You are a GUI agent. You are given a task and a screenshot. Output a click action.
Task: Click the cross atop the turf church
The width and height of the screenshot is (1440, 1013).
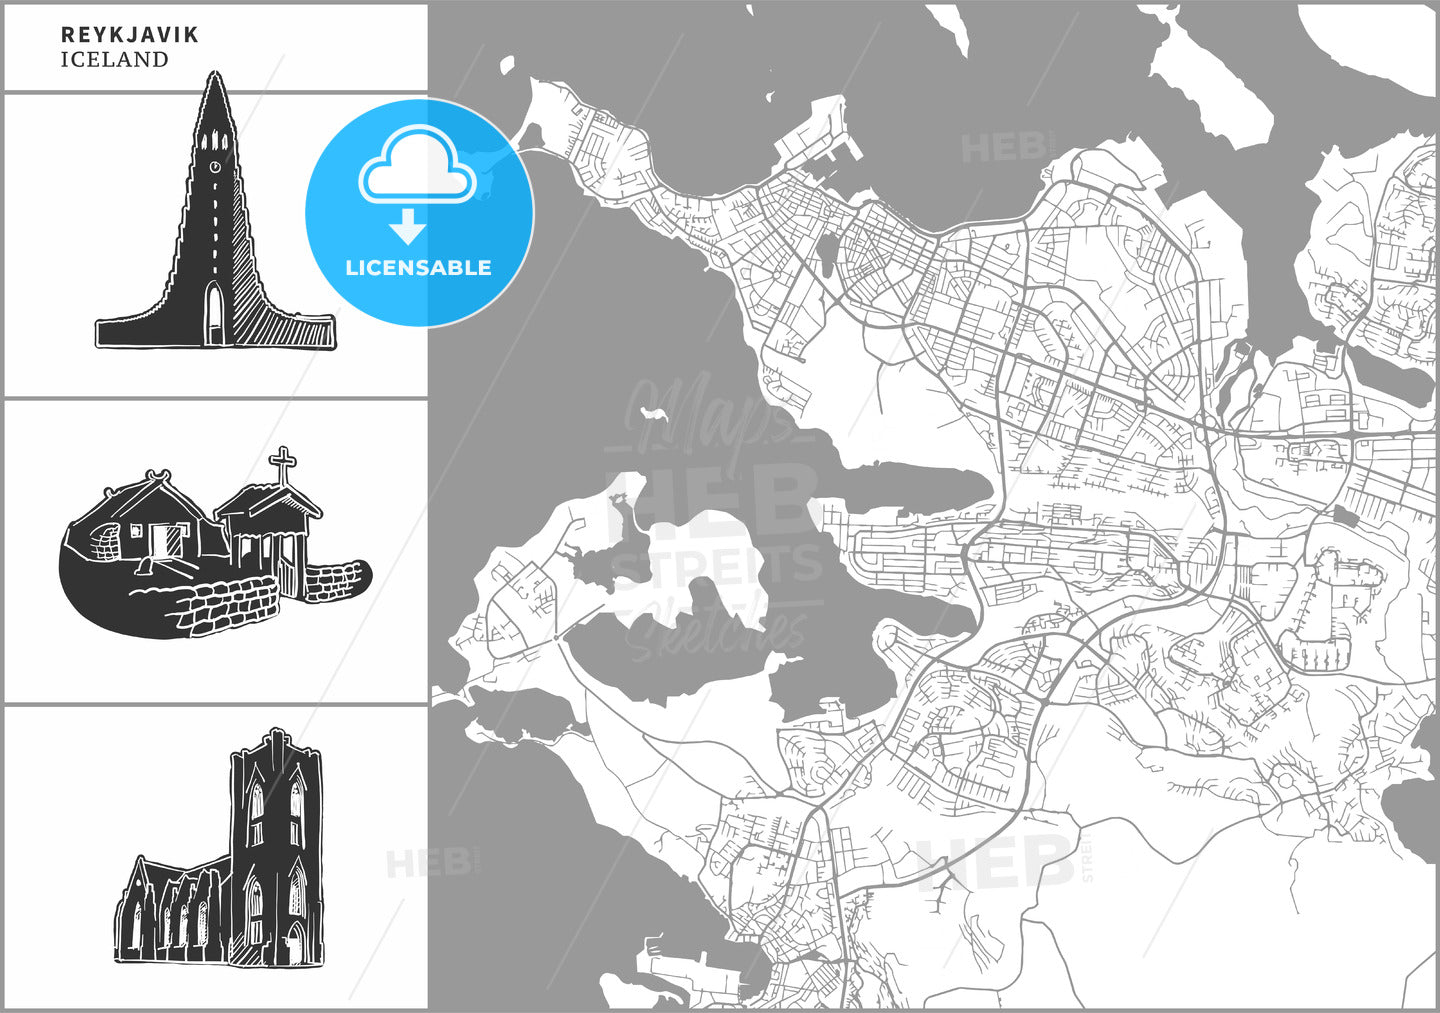(x=283, y=464)
